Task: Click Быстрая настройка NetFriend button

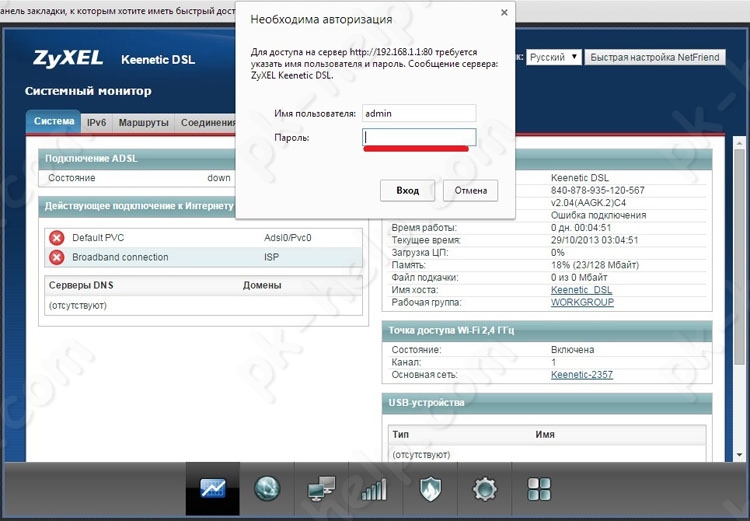Action: 655,57
